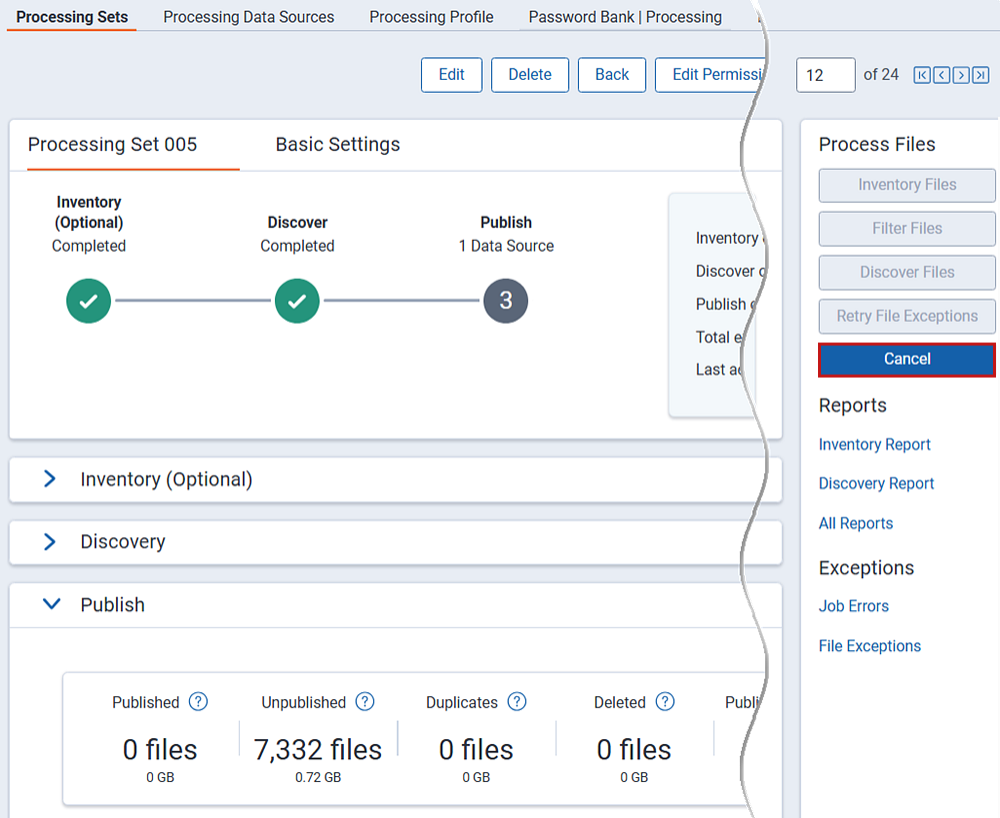
Task: Open the Basic Settings tab
Action: coord(337,145)
